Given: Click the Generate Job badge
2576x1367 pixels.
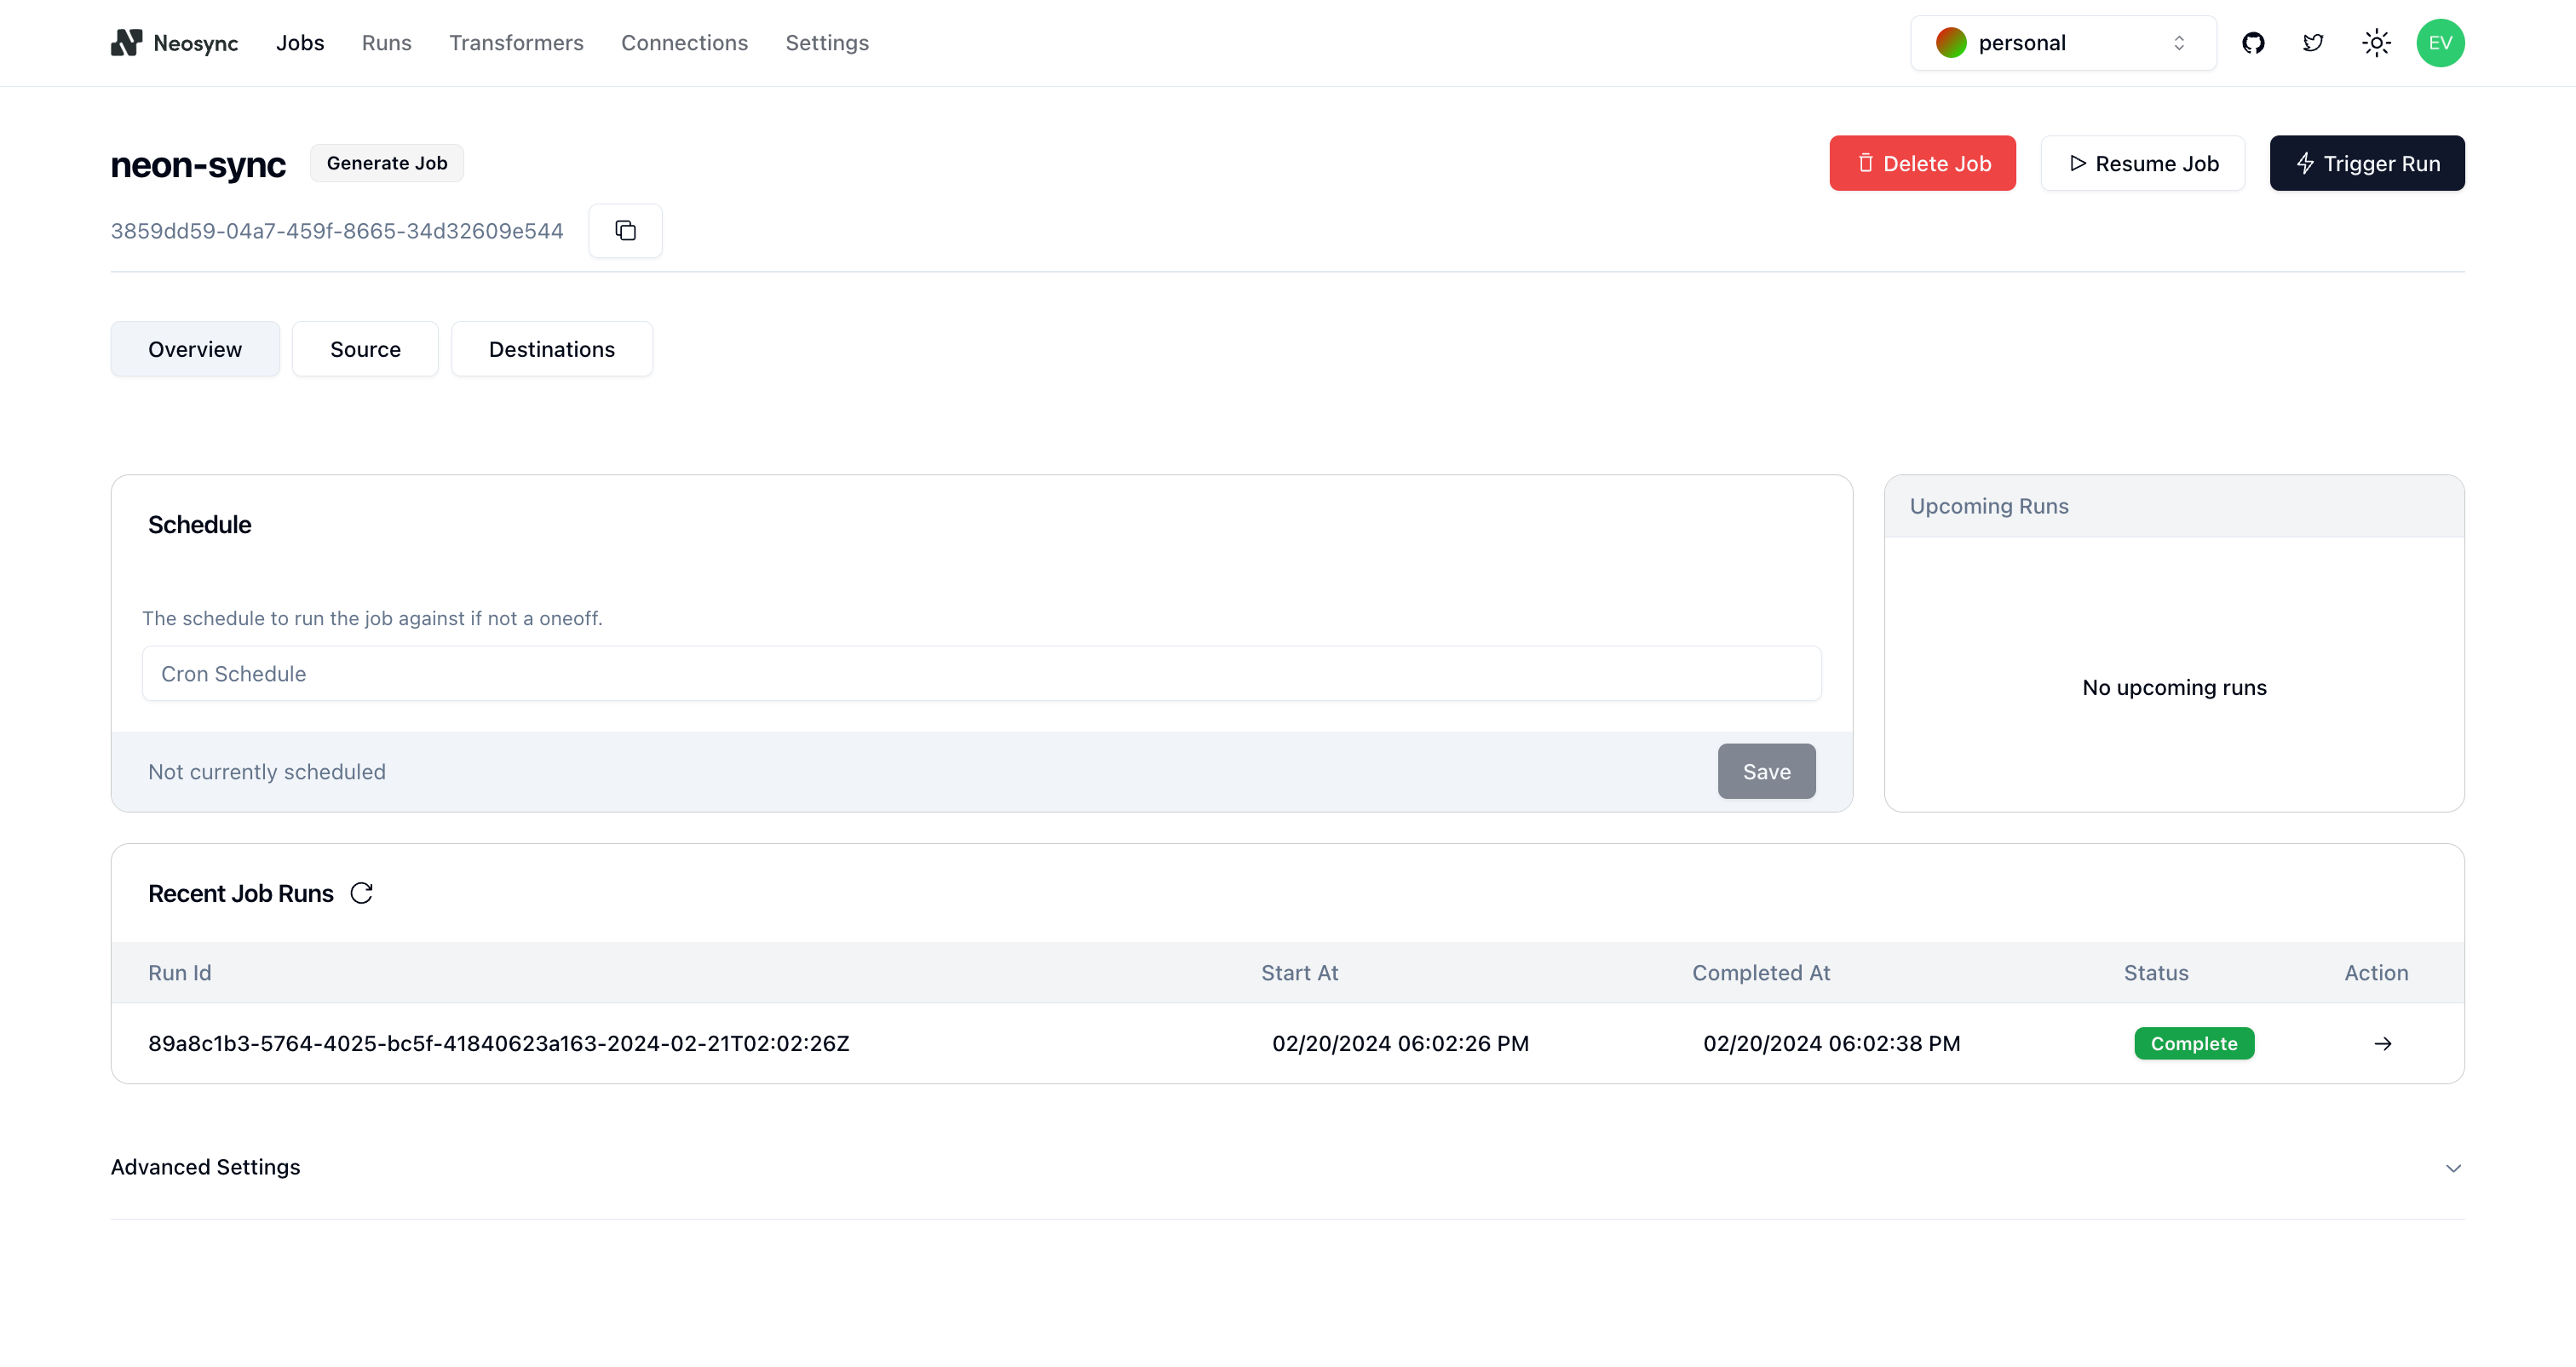Looking at the screenshot, I should tap(387, 163).
